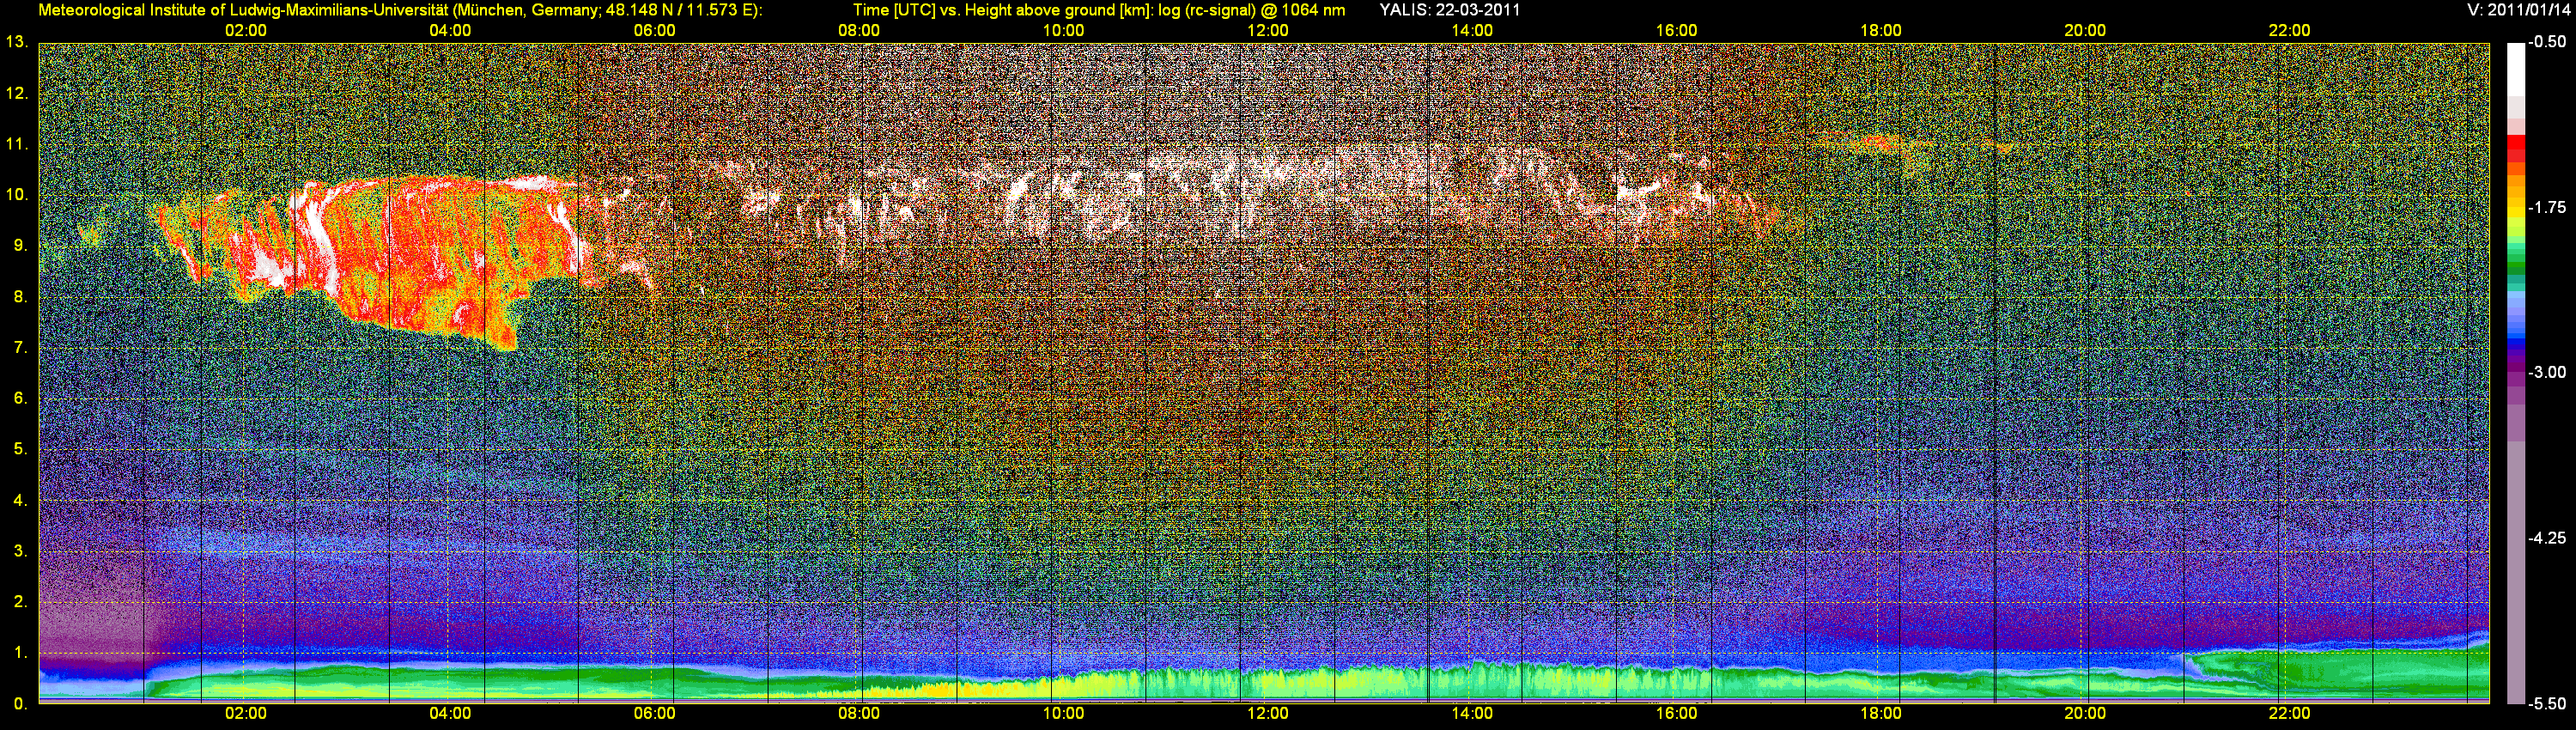Click the 08:00 label on the bottom axis
Screen dimensions: 2576x730
point(858,713)
